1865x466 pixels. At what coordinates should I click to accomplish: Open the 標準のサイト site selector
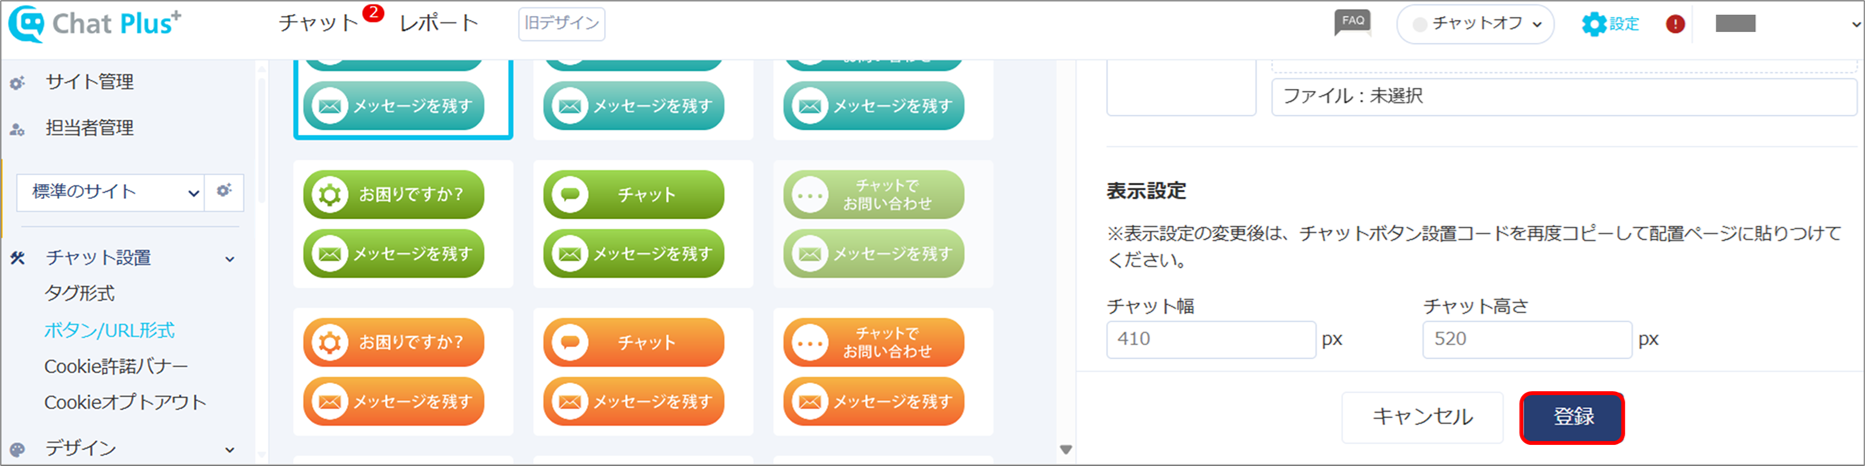[111, 192]
